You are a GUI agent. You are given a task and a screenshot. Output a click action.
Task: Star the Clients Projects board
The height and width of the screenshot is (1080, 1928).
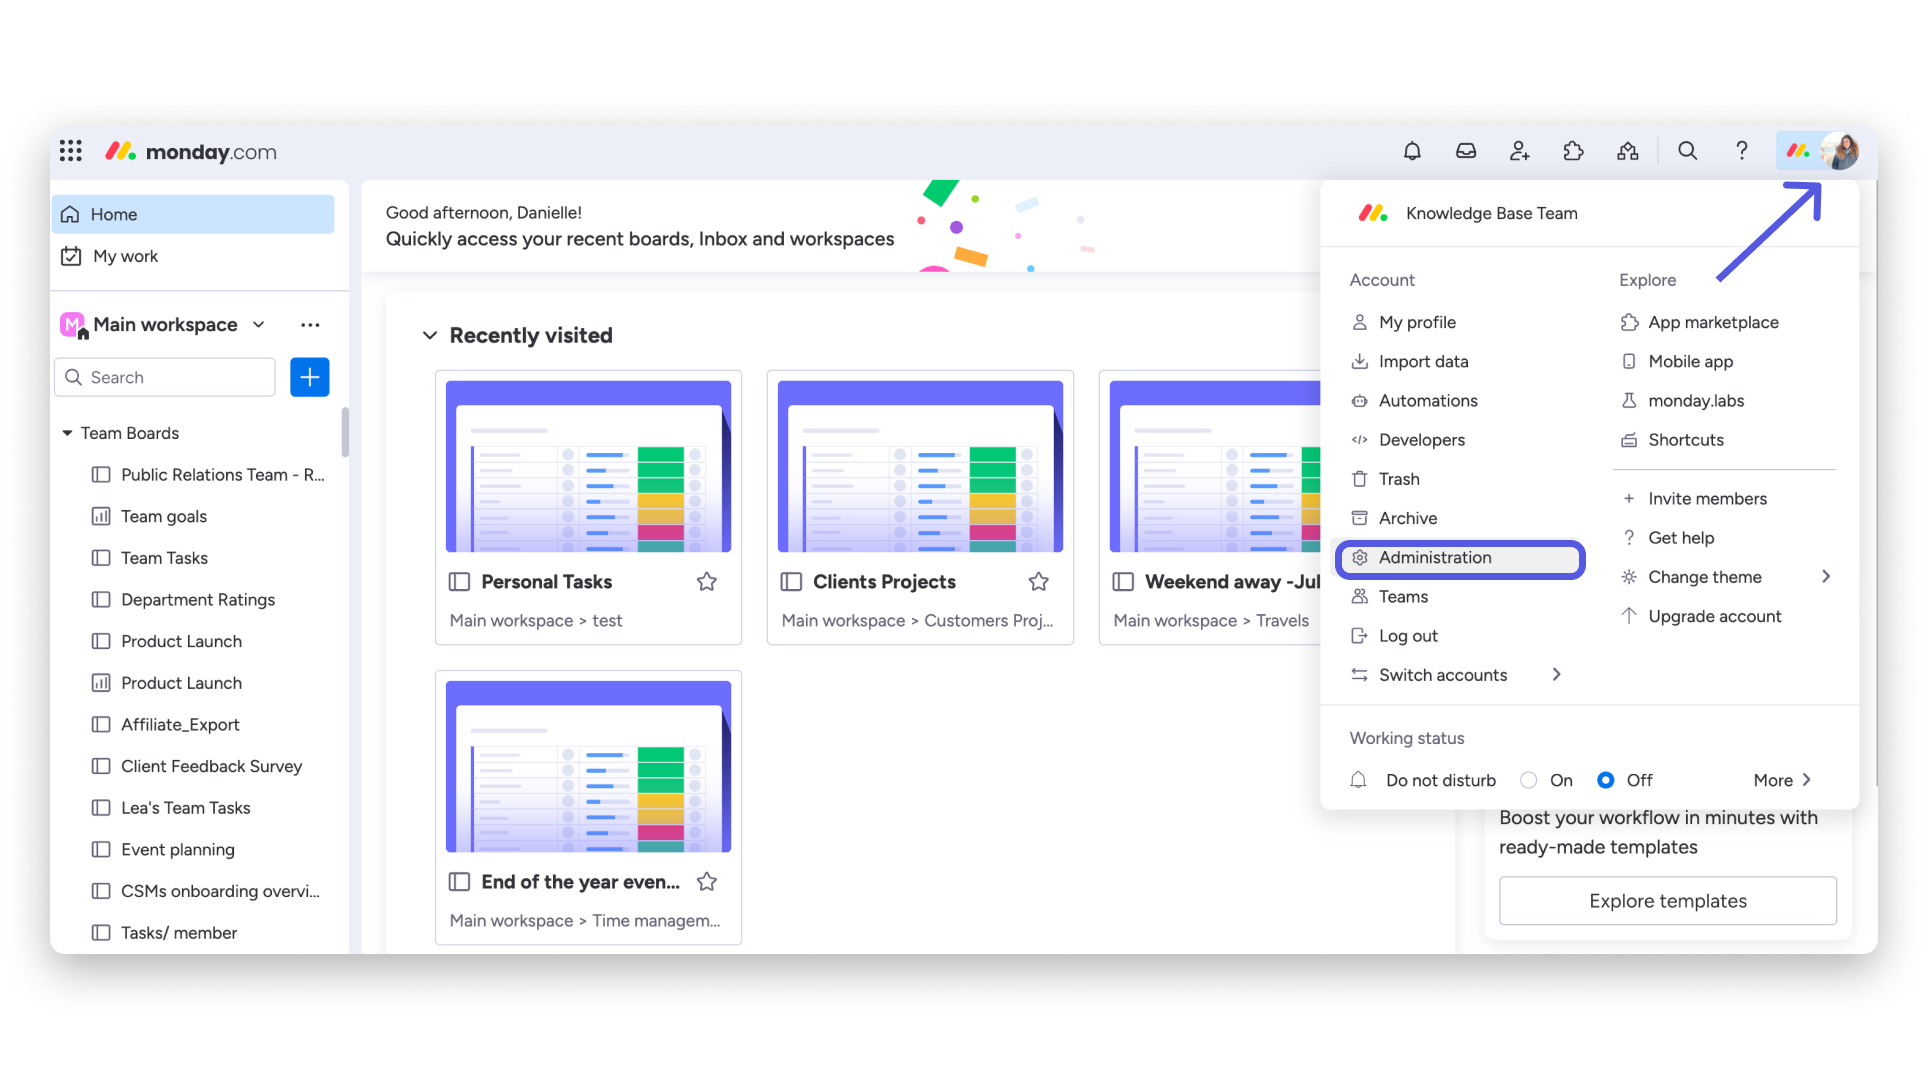point(1039,582)
